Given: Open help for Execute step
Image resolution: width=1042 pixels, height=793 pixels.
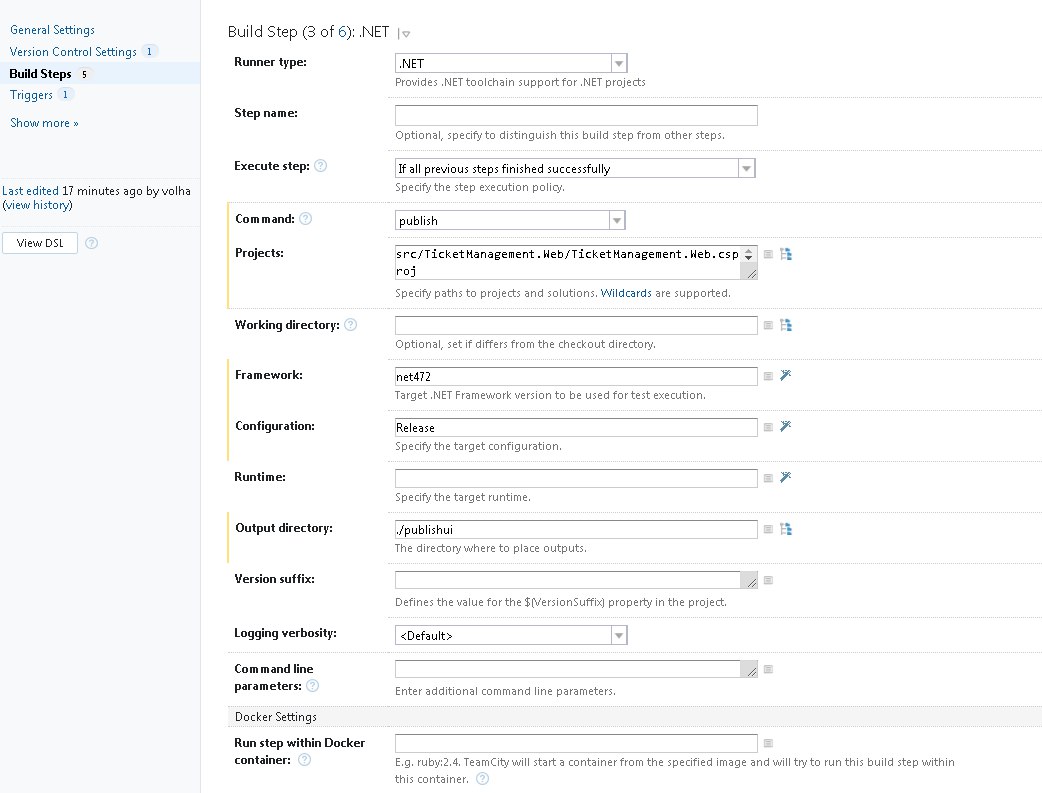Looking at the screenshot, I should click(x=320, y=166).
